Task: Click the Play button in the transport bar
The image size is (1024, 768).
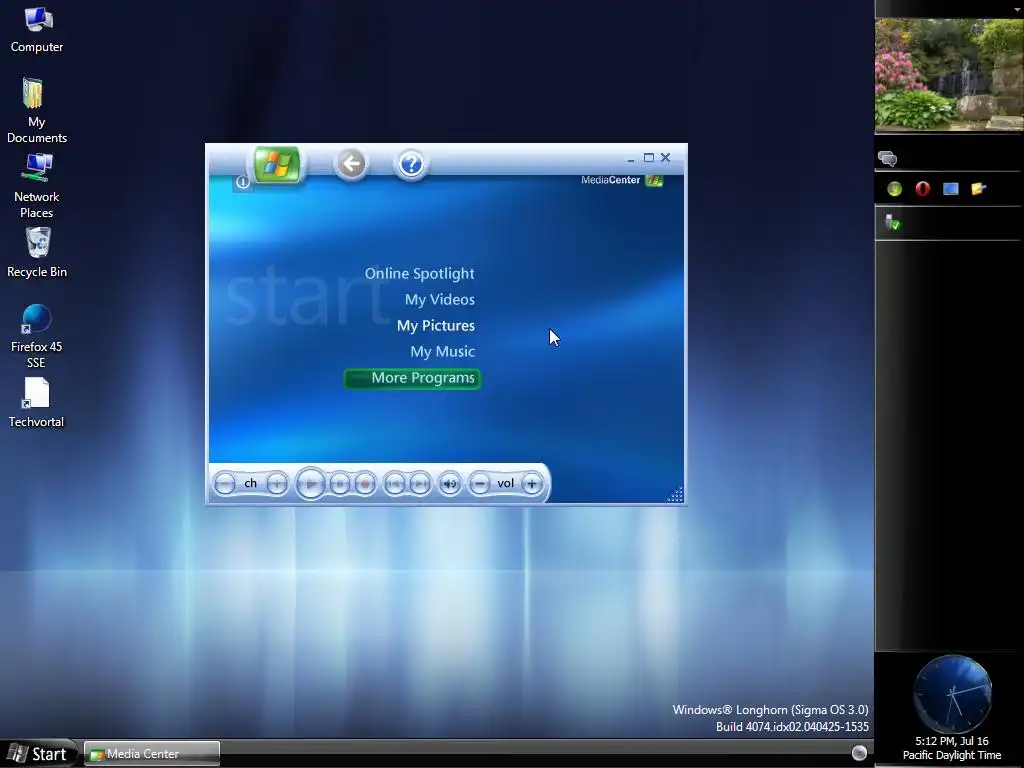Action: (x=311, y=484)
